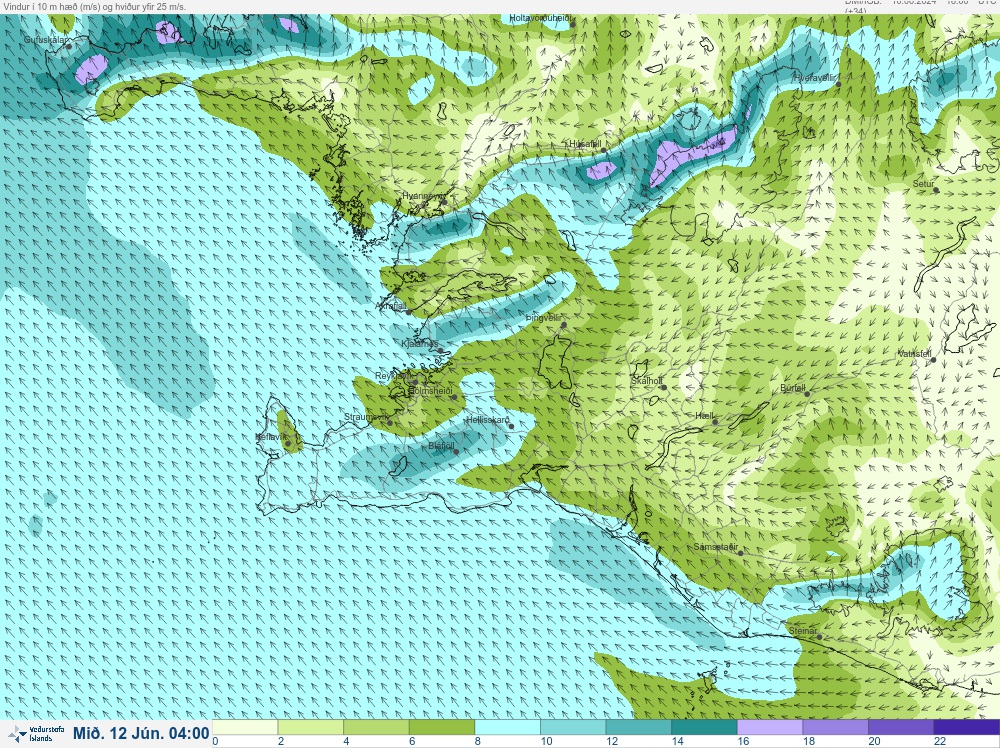Click the Hæll station marker
The height and width of the screenshot is (748, 1000).
(x=715, y=422)
